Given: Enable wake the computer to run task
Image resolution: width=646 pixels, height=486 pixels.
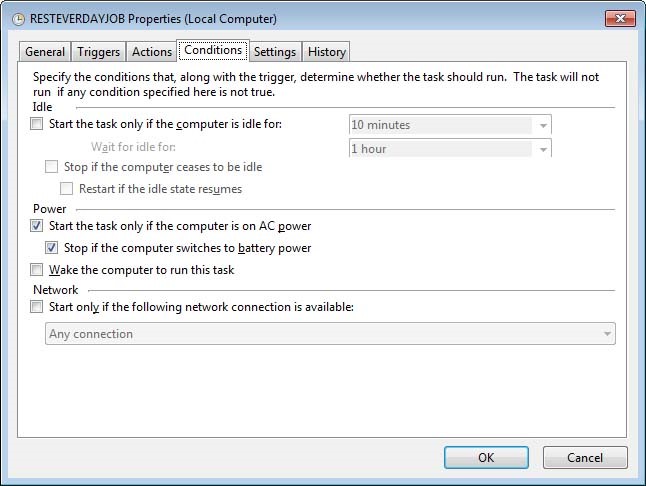Looking at the screenshot, I should (x=37, y=270).
